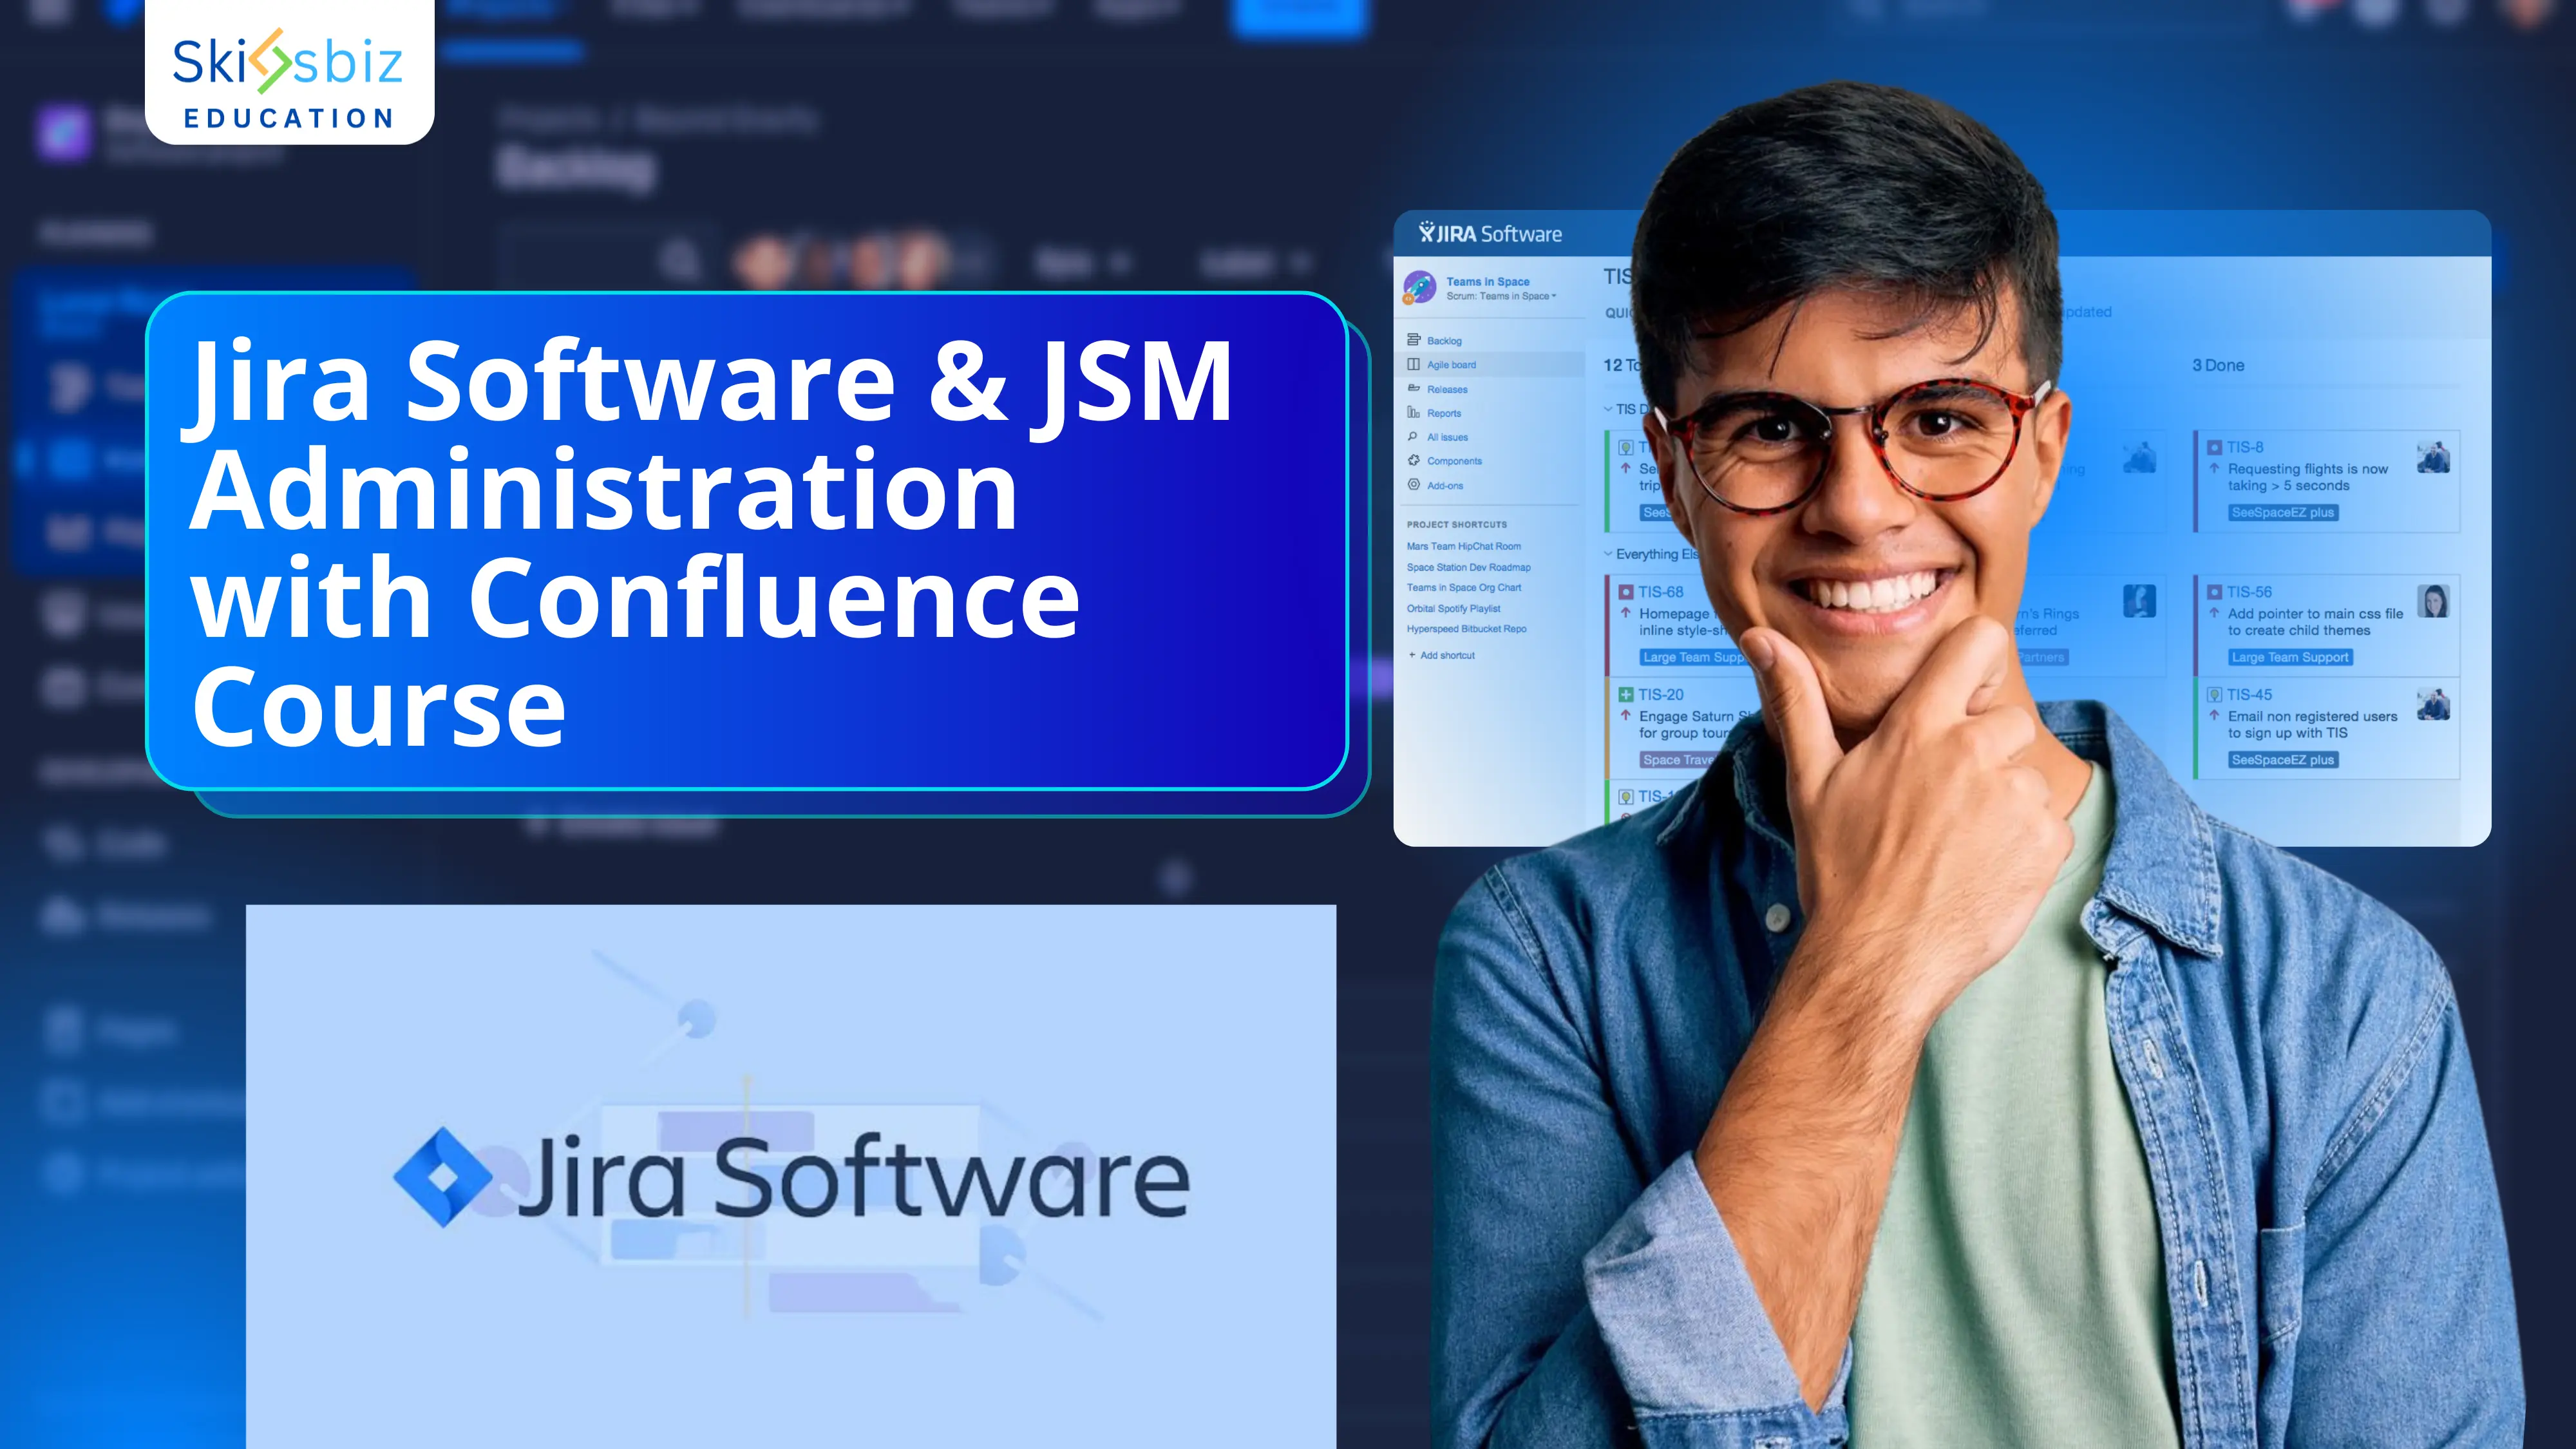Select the All issues magnifier icon

point(1413,437)
